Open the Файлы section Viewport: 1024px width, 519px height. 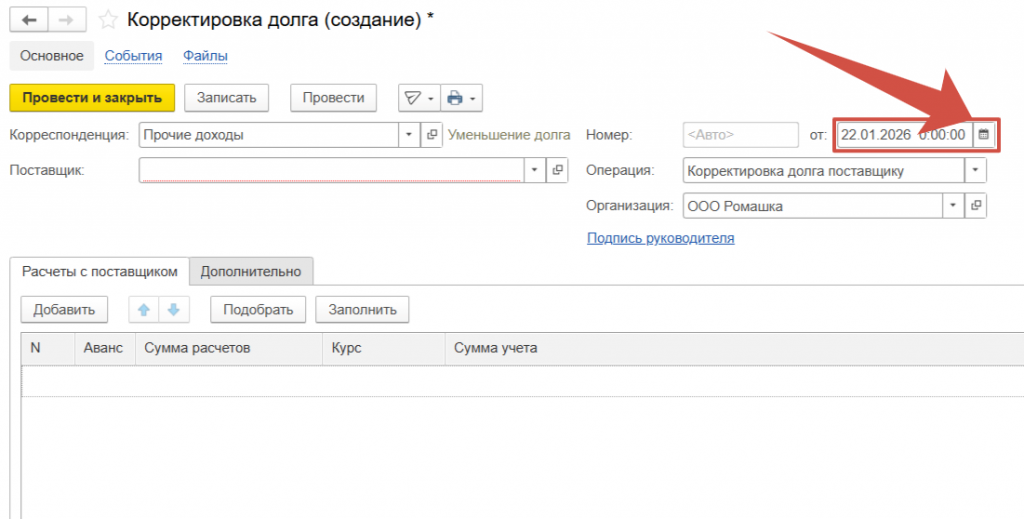pos(205,56)
